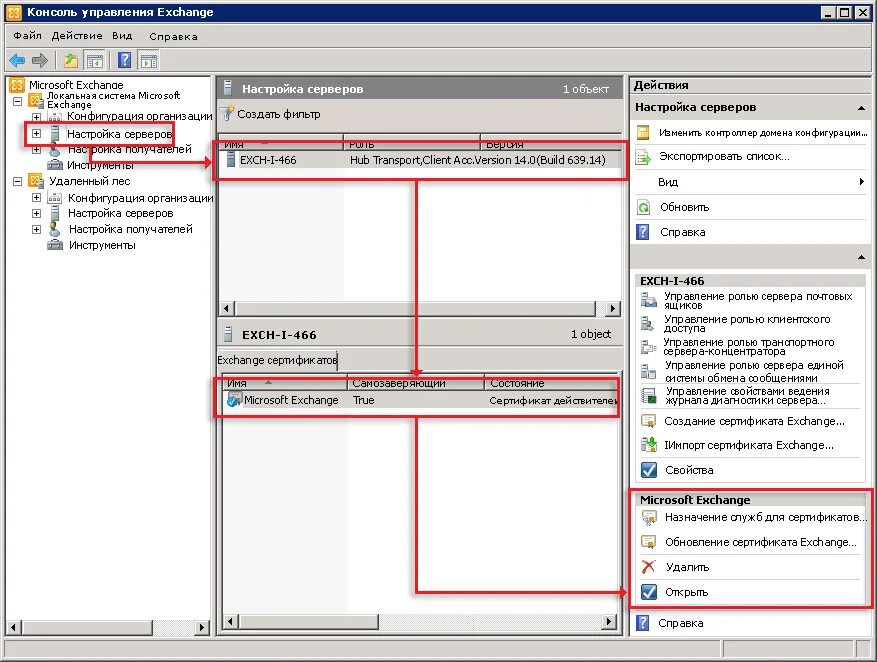The height and width of the screenshot is (662, 877).
Task: Open the View menu (Вид) in menu bar
Action: (x=122, y=36)
